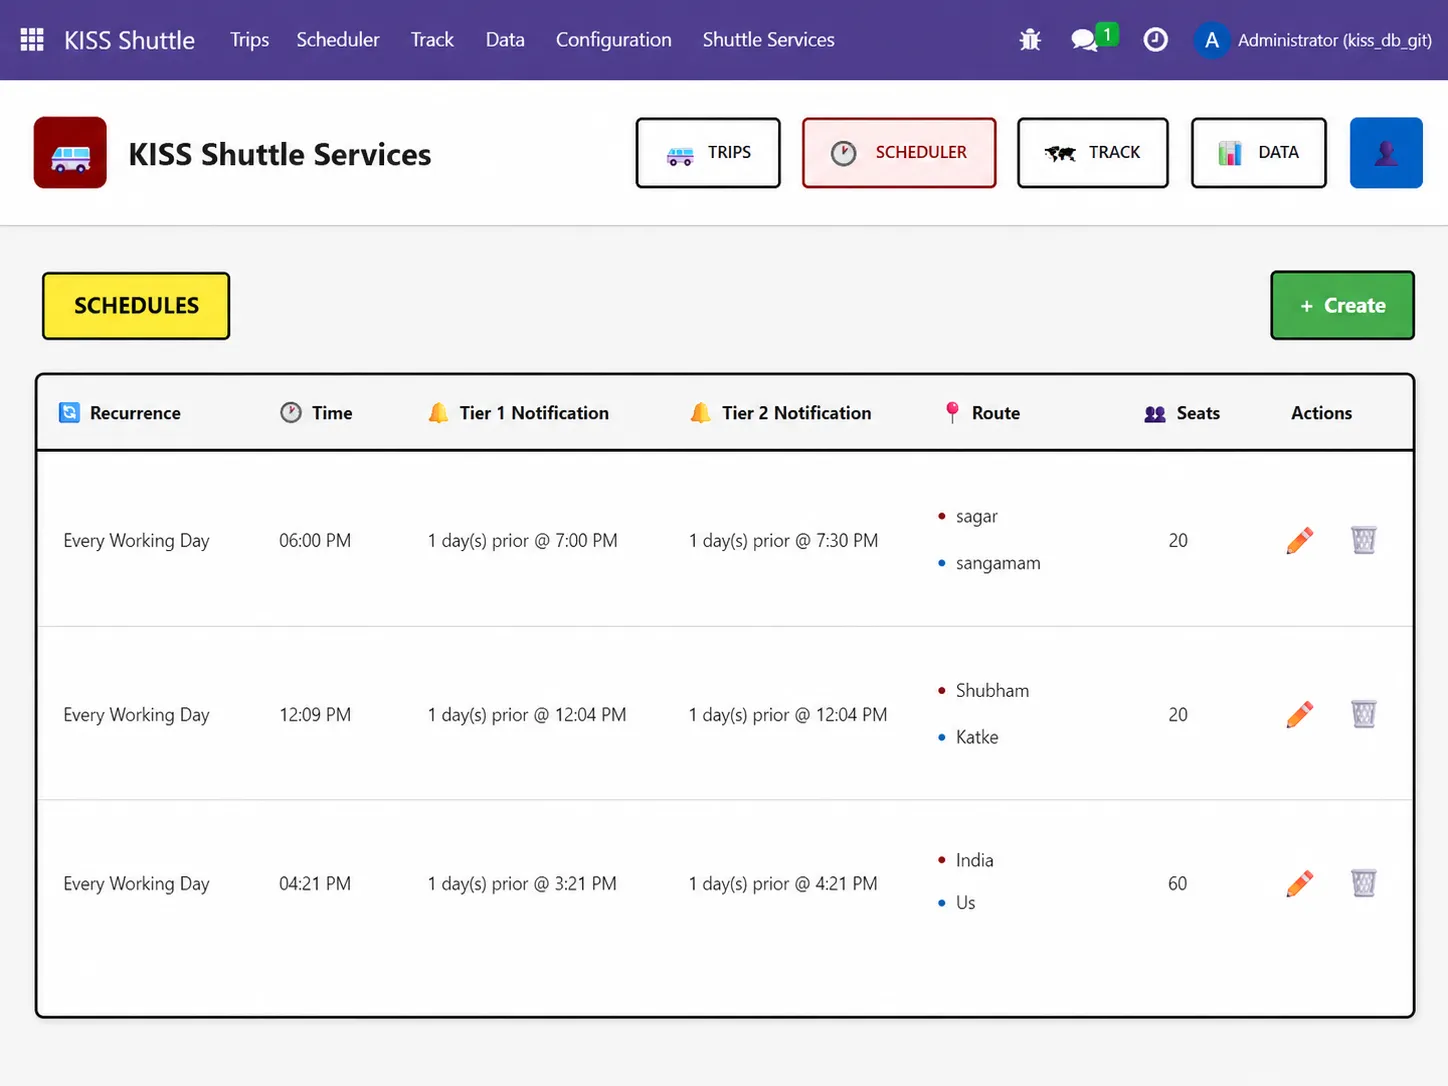Click the DATA button
This screenshot has height=1086, width=1448.
pyautogui.click(x=1259, y=153)
